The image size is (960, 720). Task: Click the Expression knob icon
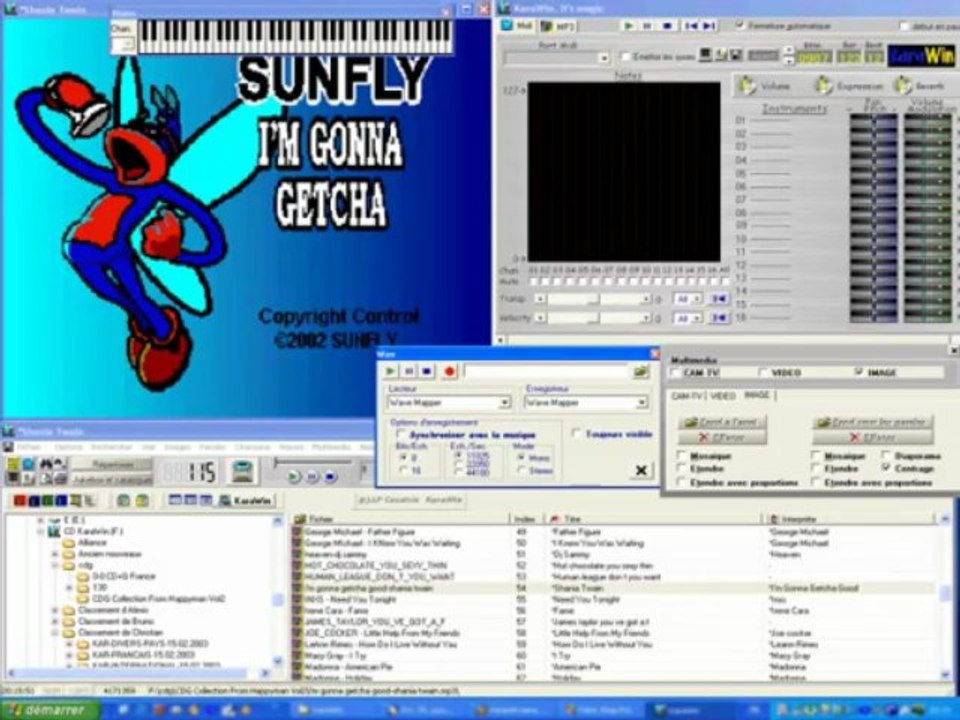coord(824,85)
